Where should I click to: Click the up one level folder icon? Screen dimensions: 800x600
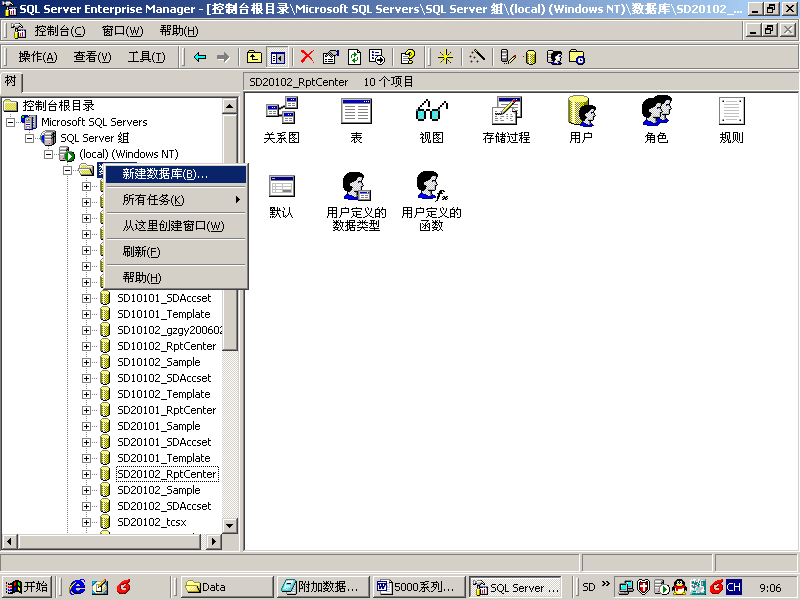point(254,57)
